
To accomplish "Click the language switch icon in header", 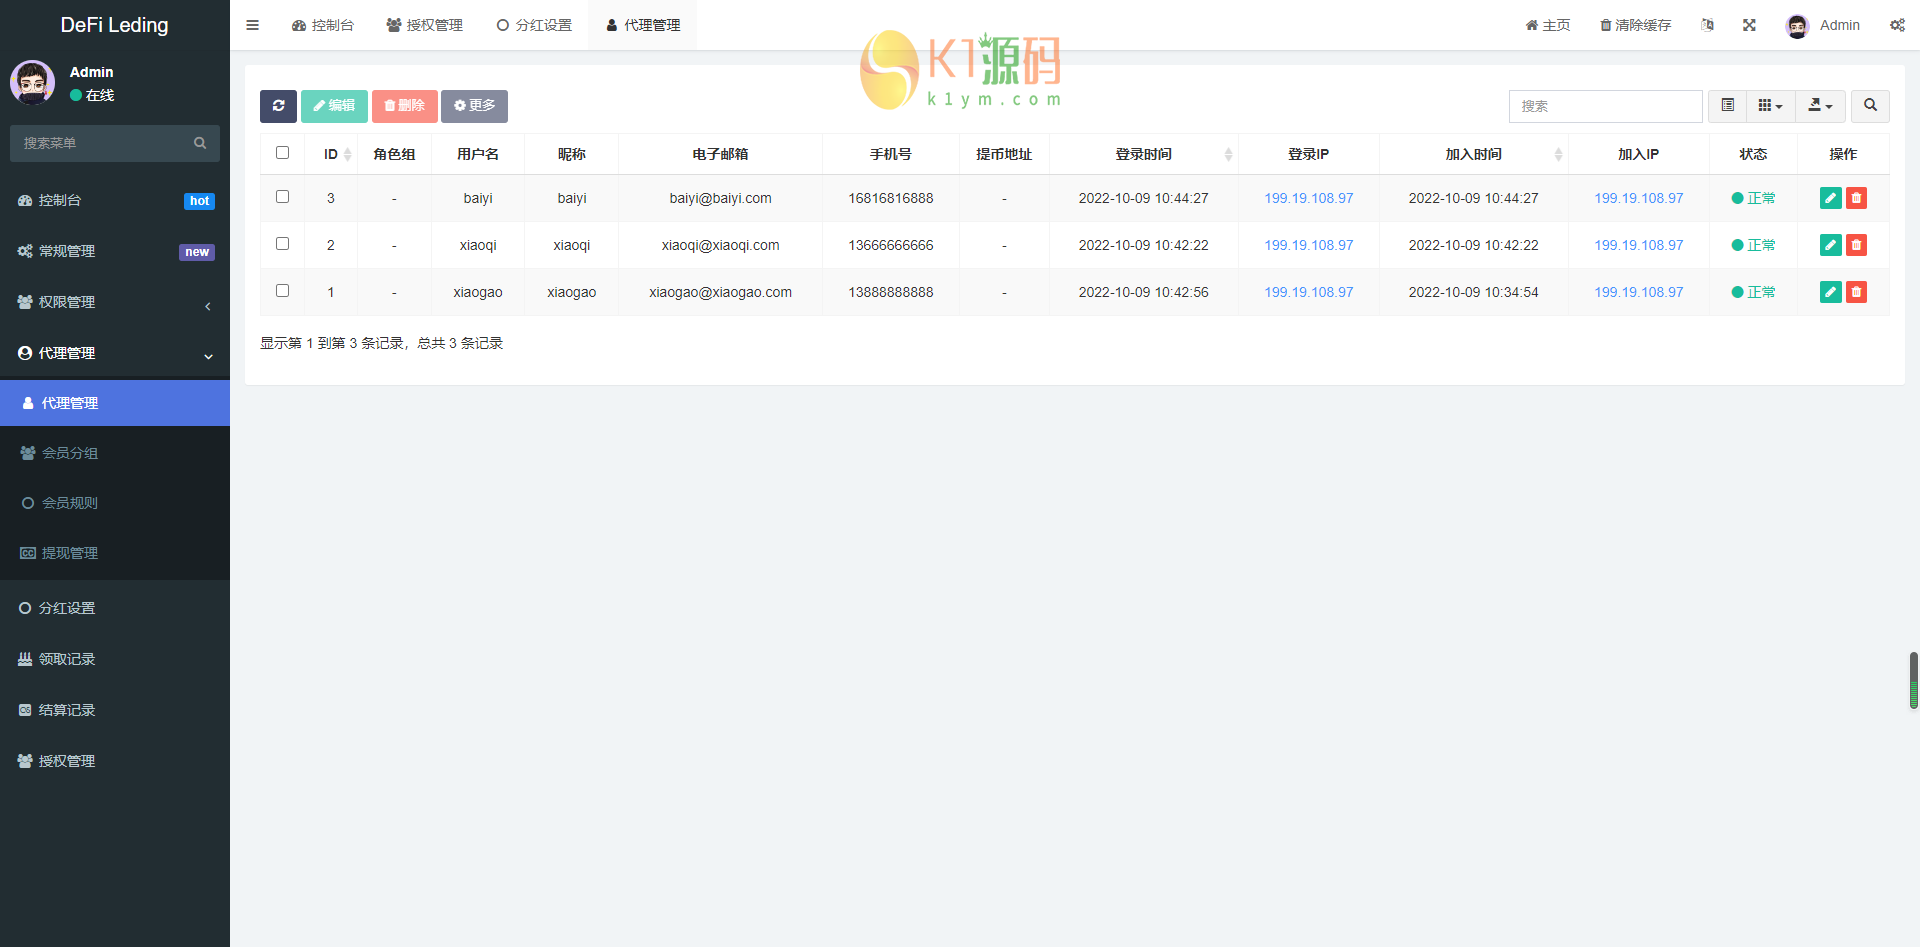I will pos(1707,25).
